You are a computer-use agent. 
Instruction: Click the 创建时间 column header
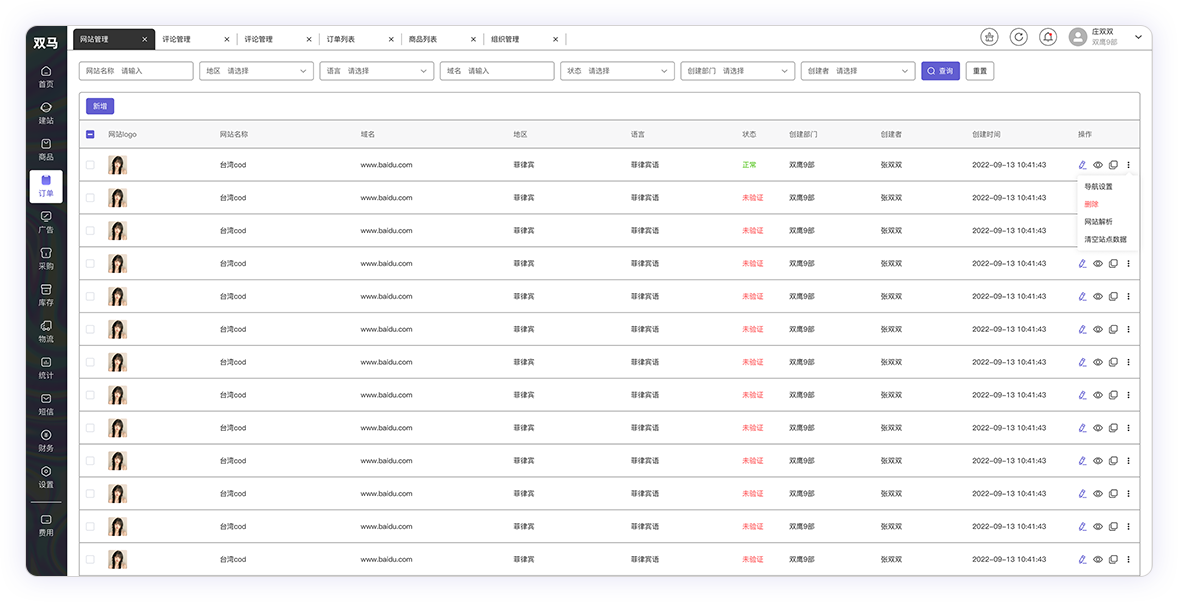click(x=986, y=135)
